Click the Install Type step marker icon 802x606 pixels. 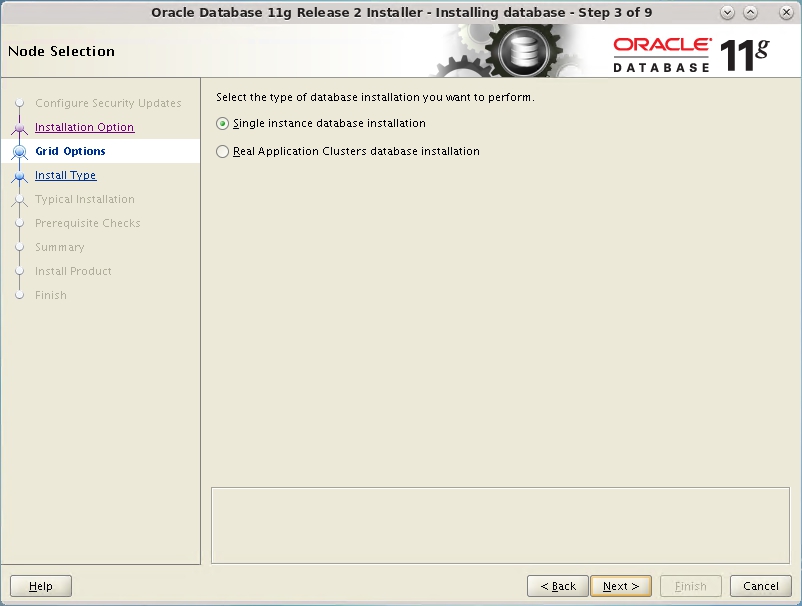pos(19,176)
